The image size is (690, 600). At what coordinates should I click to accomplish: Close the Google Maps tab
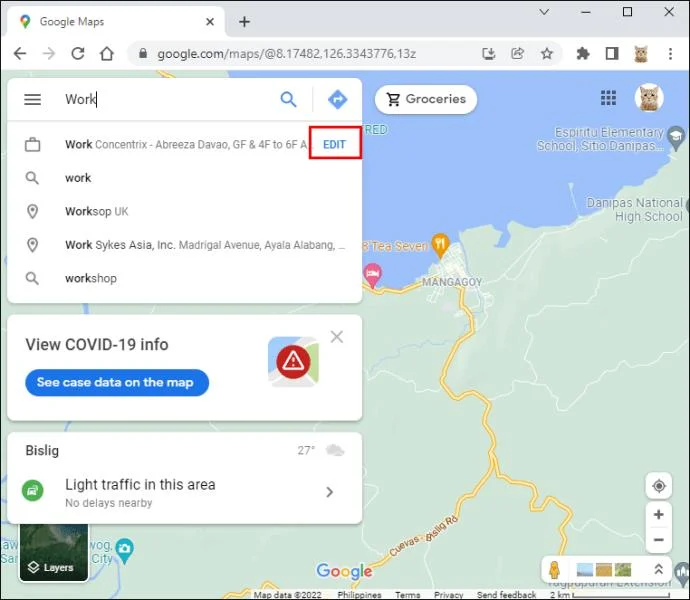(x=210, y=22)
